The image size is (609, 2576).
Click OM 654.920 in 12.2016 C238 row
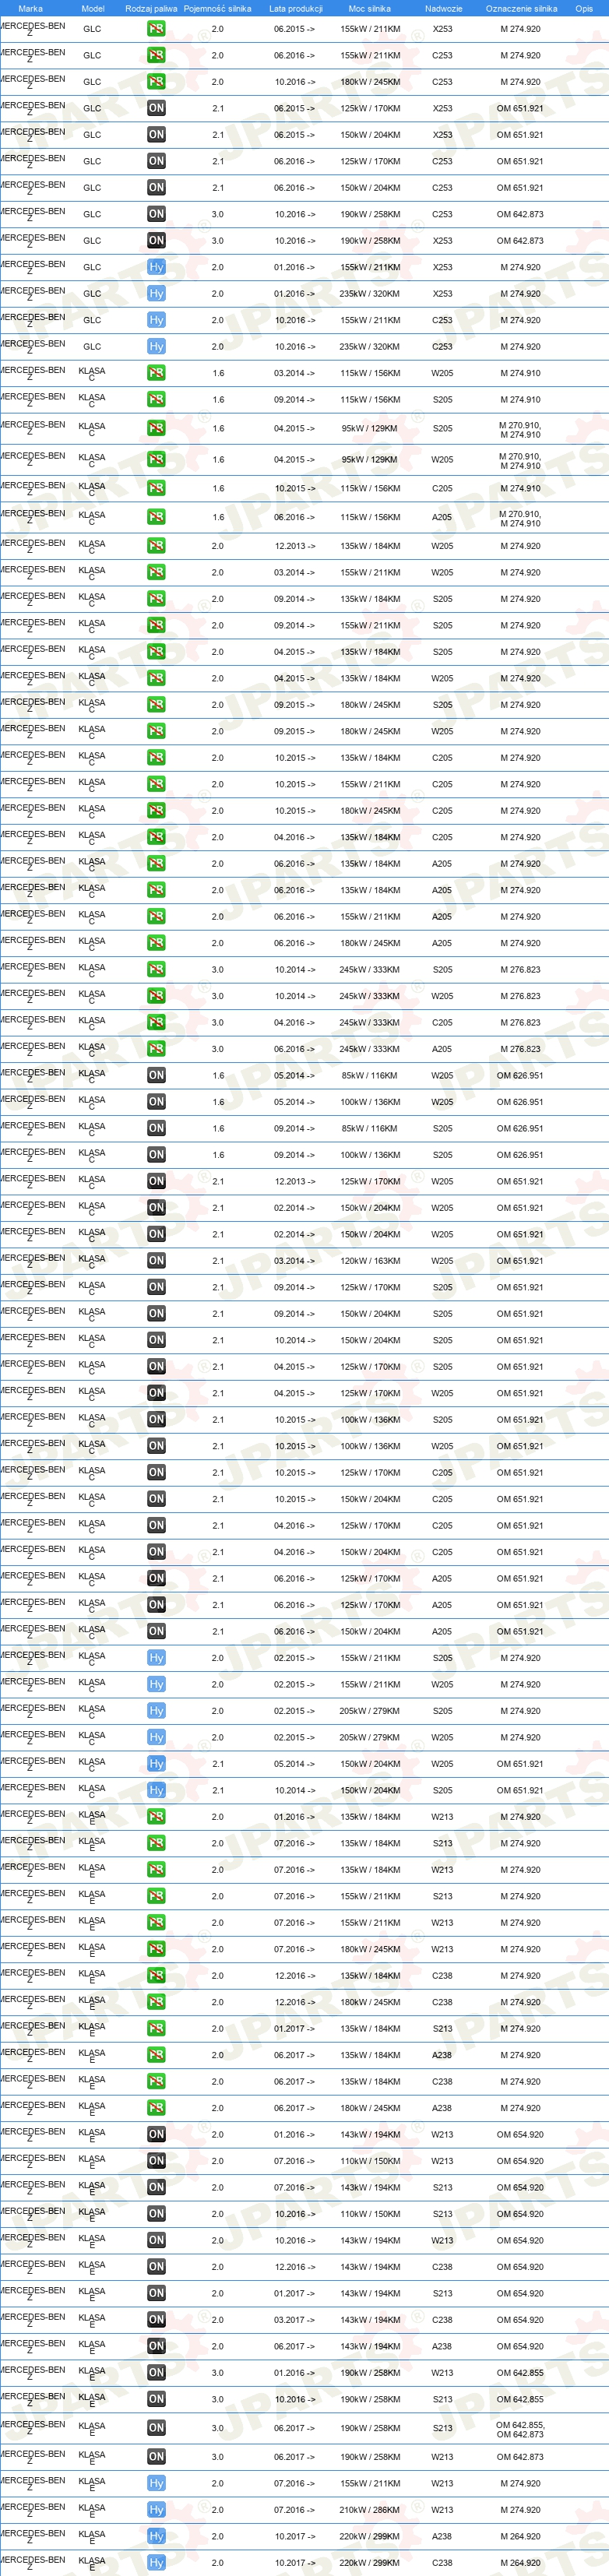(520, 2267)
